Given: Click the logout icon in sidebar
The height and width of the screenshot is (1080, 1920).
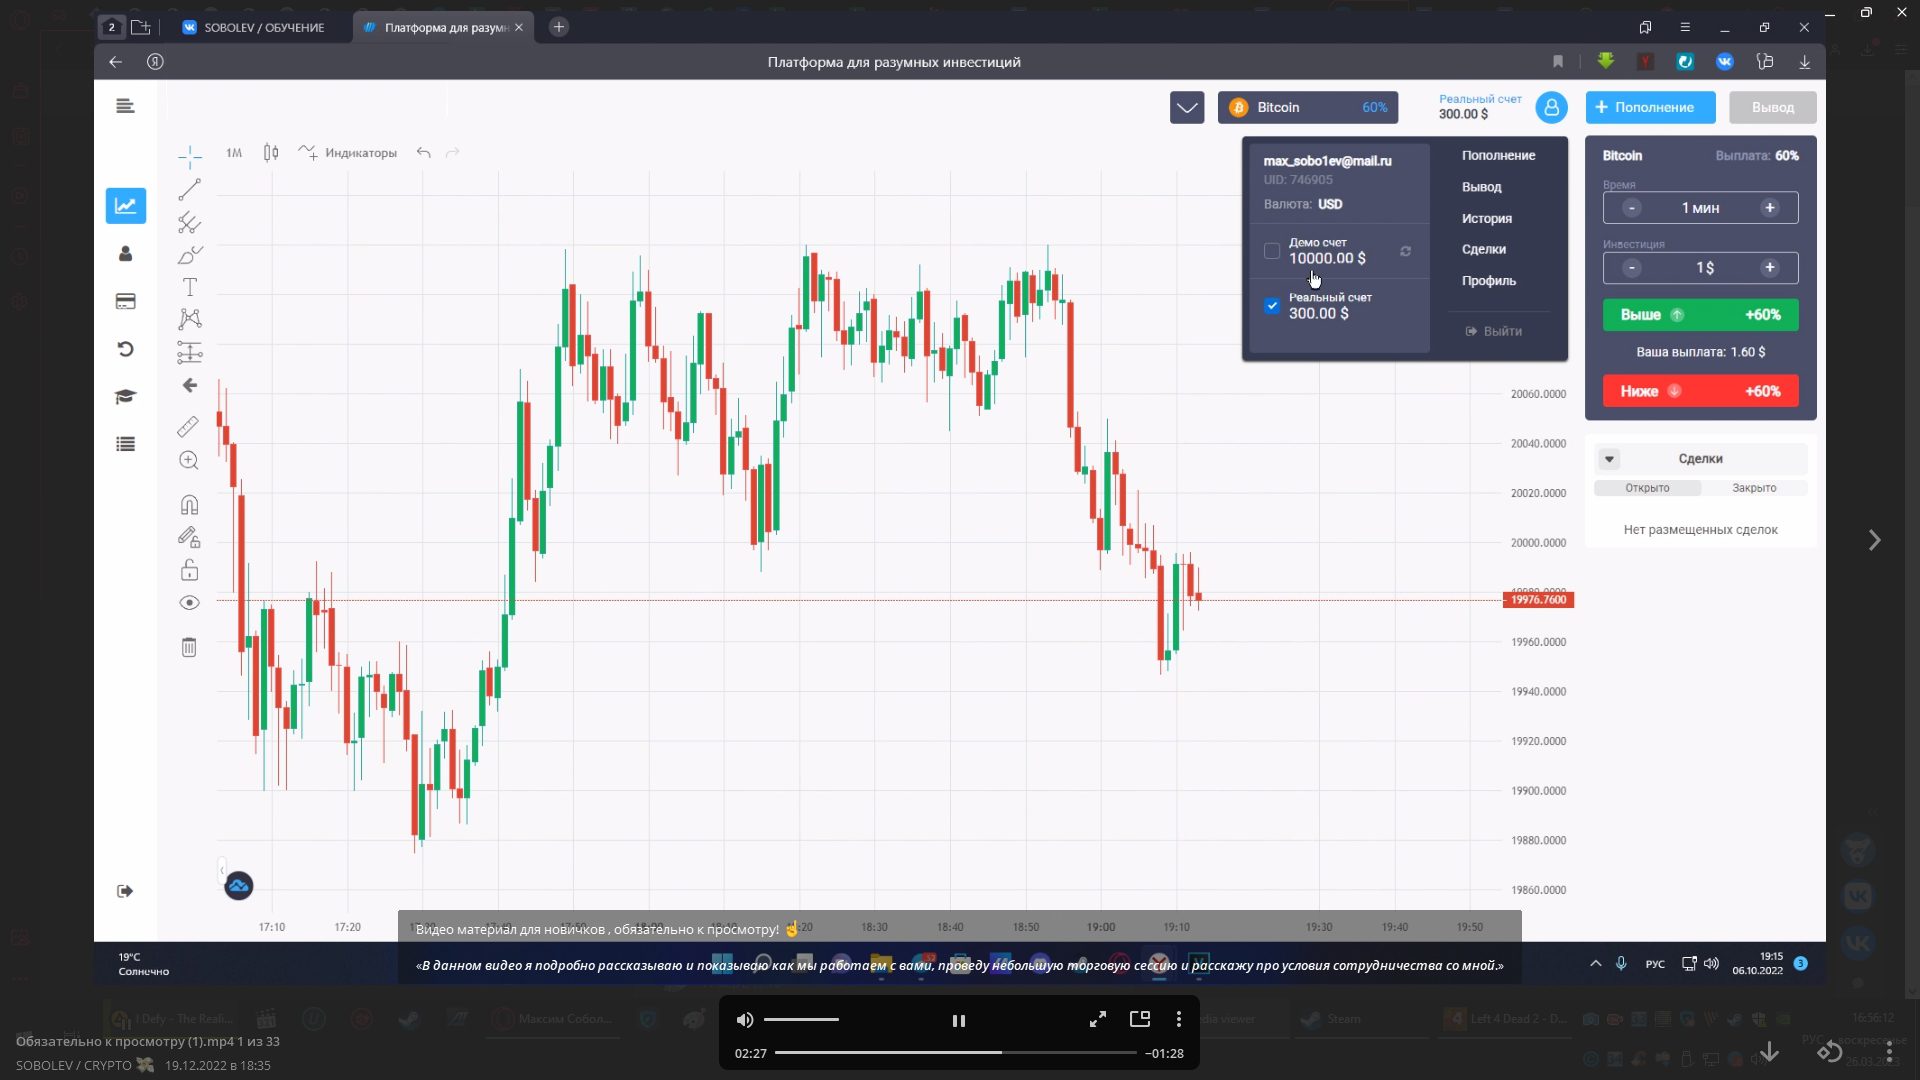Looking at the screenshot, I should [x=125, y=891].
